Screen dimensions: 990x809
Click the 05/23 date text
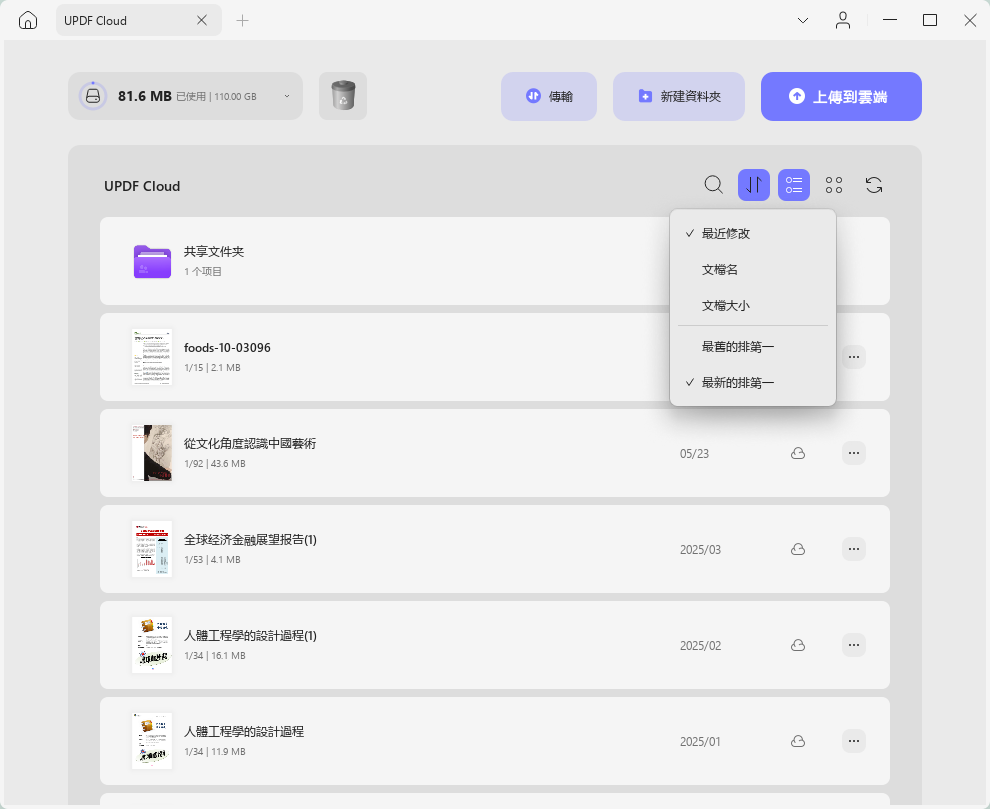pyautogui.click(x=695, y=454)
